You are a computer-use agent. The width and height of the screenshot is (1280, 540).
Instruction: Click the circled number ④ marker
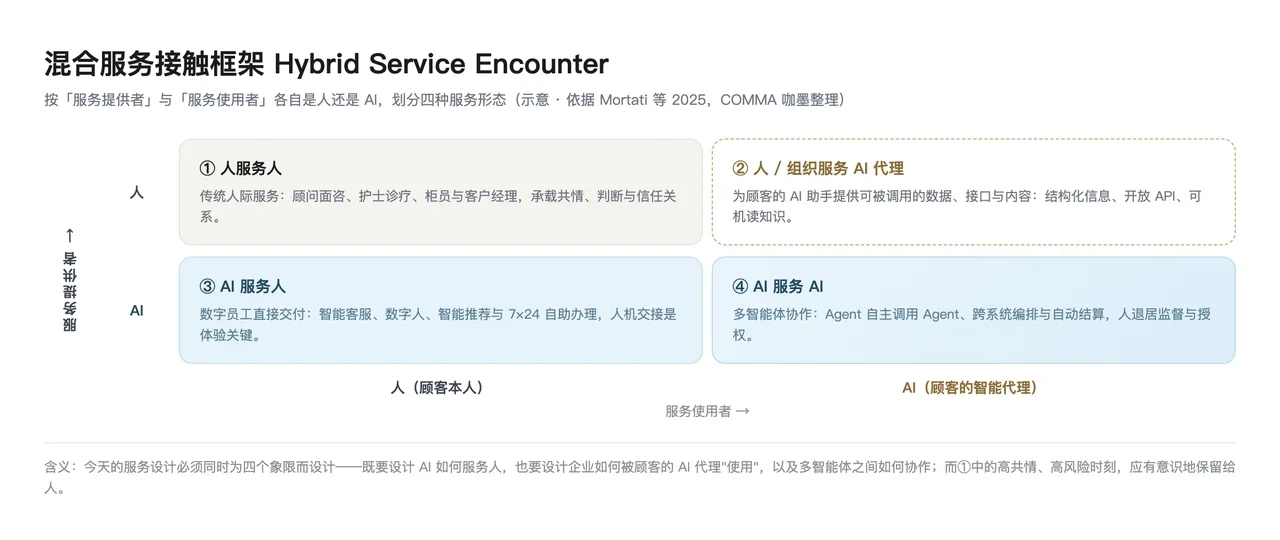click(x=740, y=286)
